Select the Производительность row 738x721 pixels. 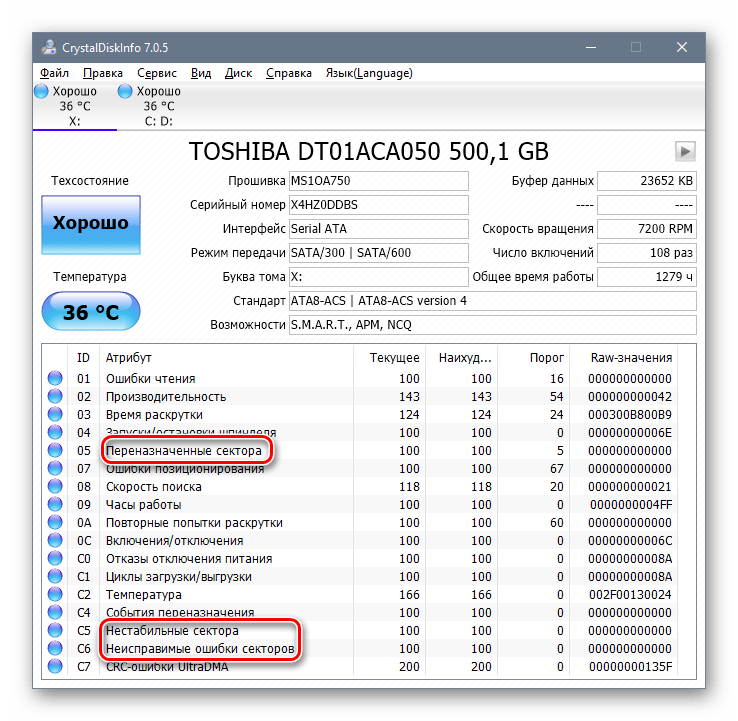pos(360,396)
